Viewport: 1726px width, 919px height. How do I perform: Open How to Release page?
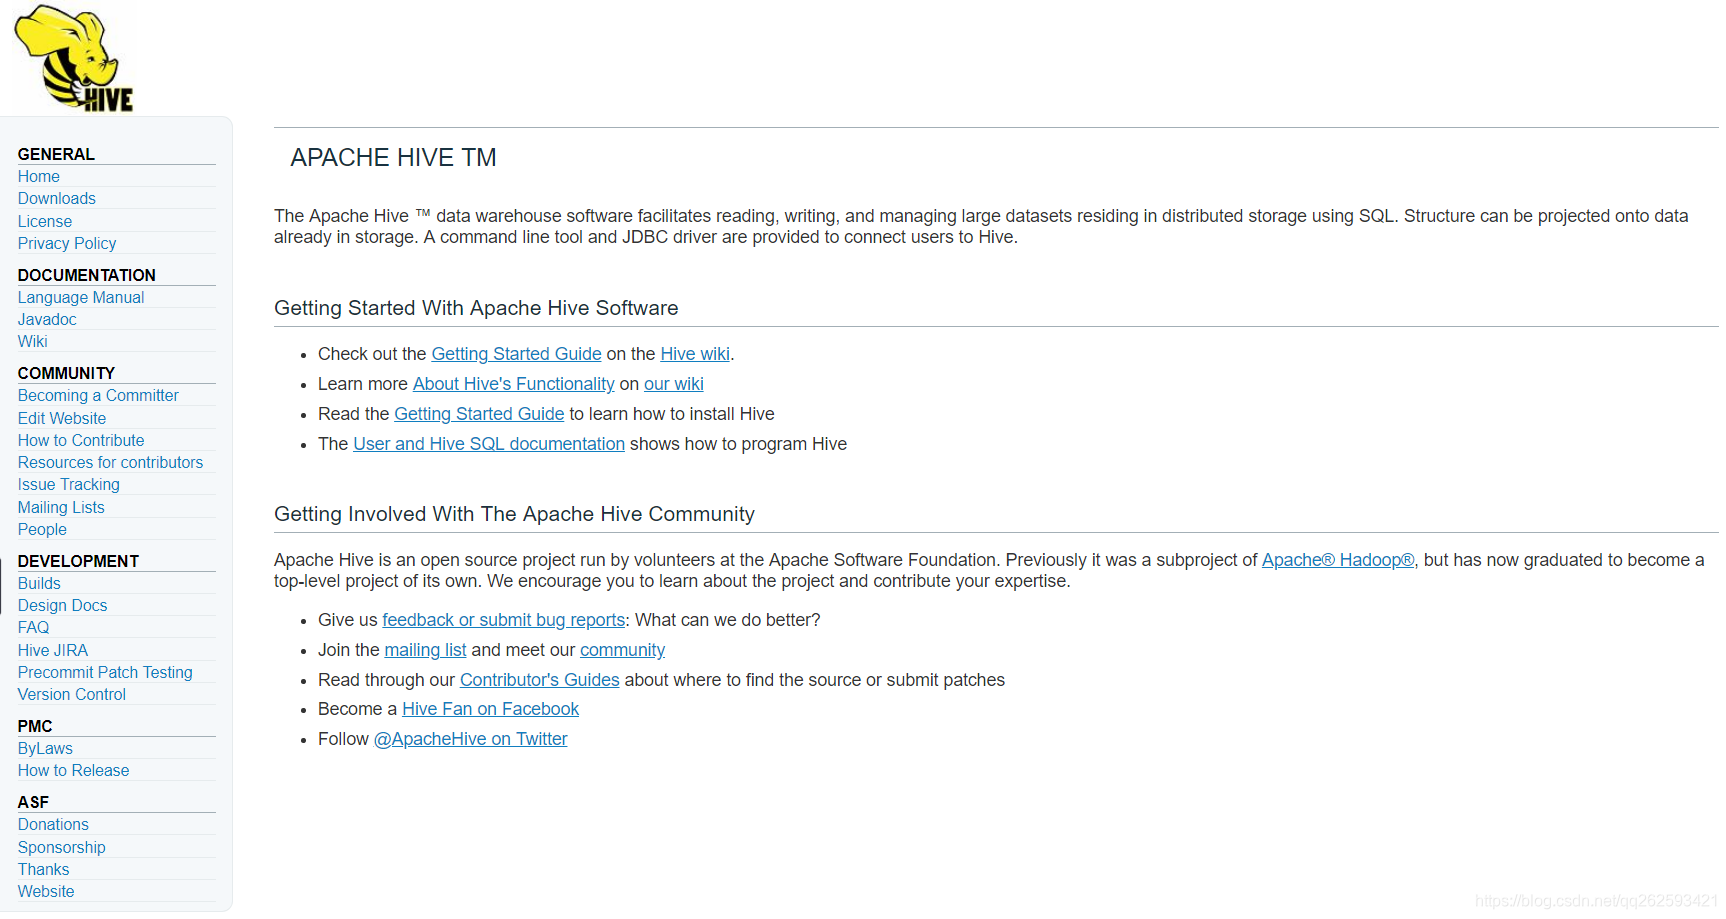(74, 770)
